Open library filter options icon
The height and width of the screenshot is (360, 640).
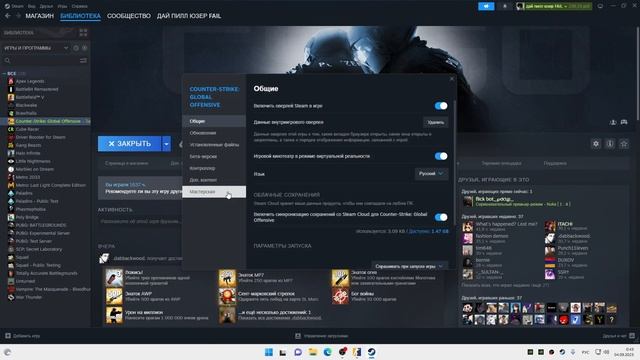point(83,60)
